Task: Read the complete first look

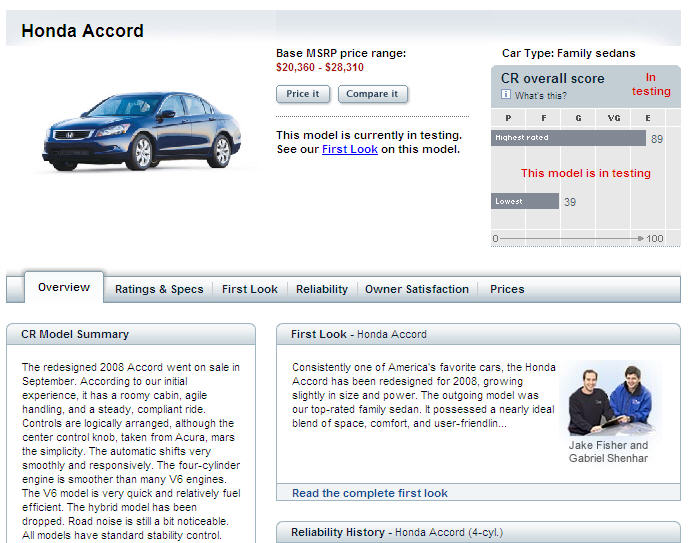Action: coord(370,493)
